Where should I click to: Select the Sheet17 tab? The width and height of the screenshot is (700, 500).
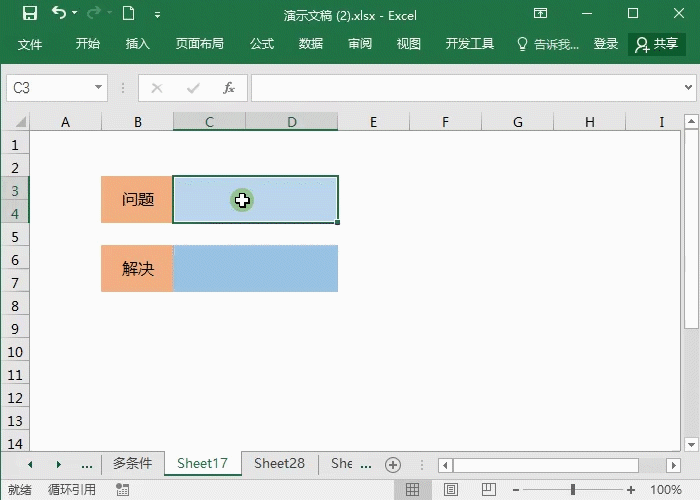(x=202, y=463)
